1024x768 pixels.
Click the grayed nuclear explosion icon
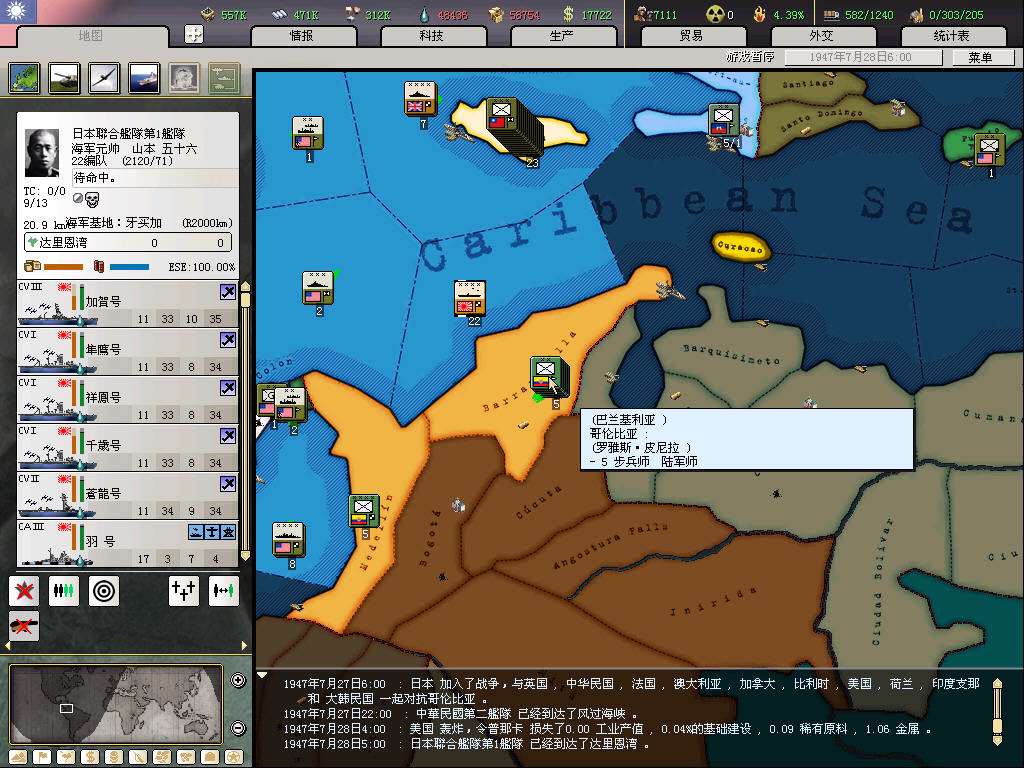click(x=184, y=78)
